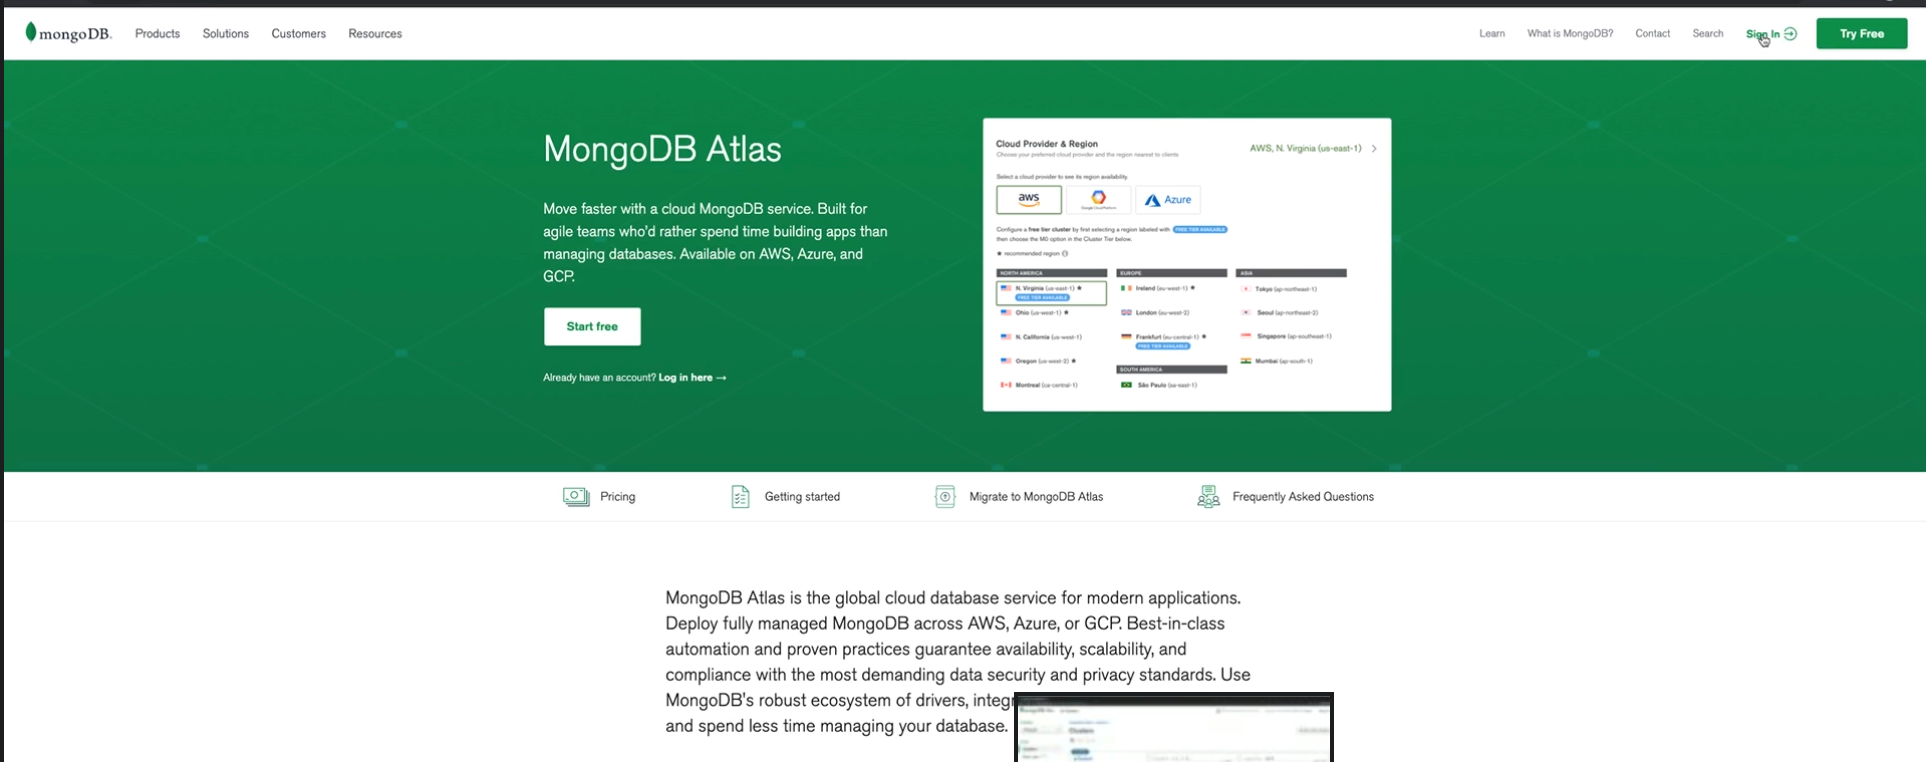This screenshot has height=762, width=1926.
Task: Select the Tokyo (ap-northeast-1) region
Action: tap(1279, 289)
